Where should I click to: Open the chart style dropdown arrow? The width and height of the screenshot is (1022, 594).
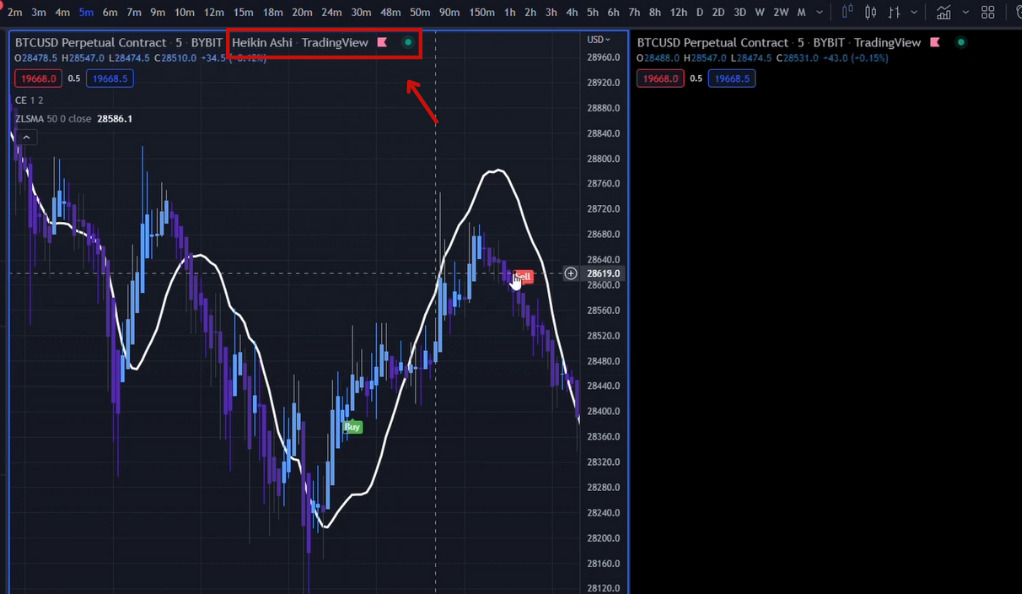(914, 12)
